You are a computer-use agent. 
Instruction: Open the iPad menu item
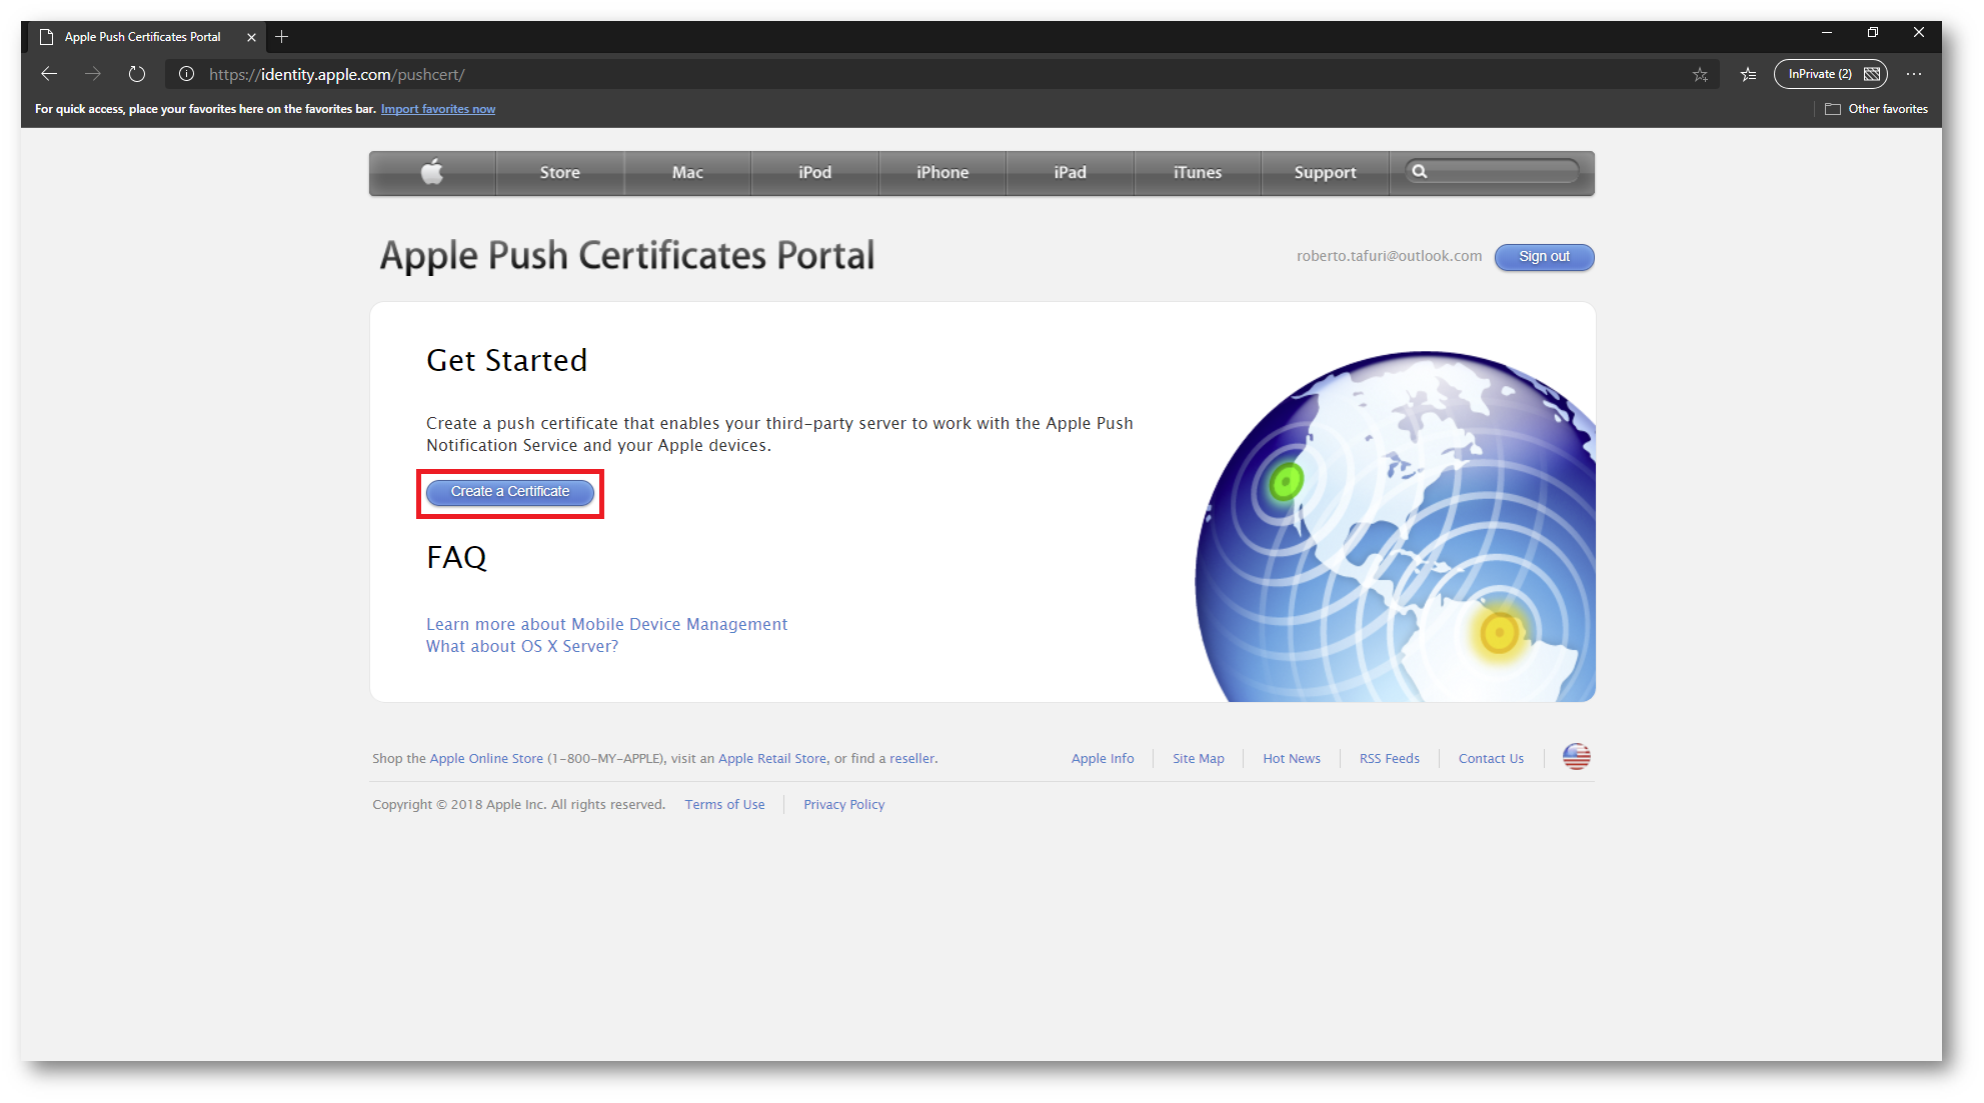(x=1070, y=173)
